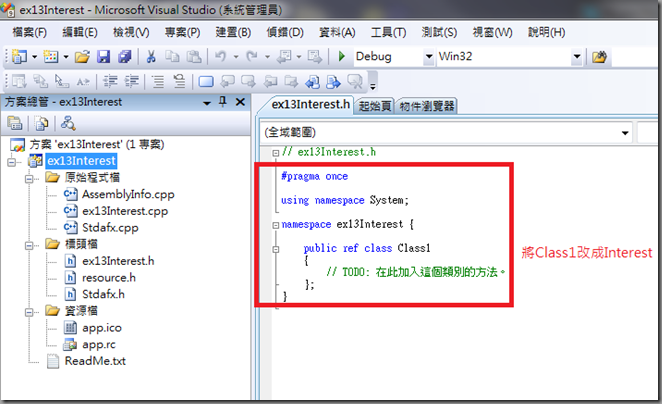
Task: Collapse the namespace ex13Interest code block
Action: click(x=276, y=225)
